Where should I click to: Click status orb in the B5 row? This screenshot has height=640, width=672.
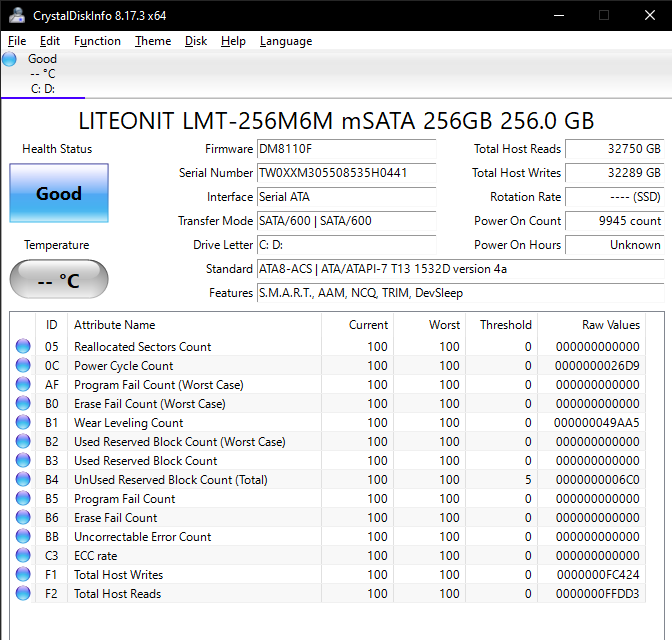[x=23, y=499]
